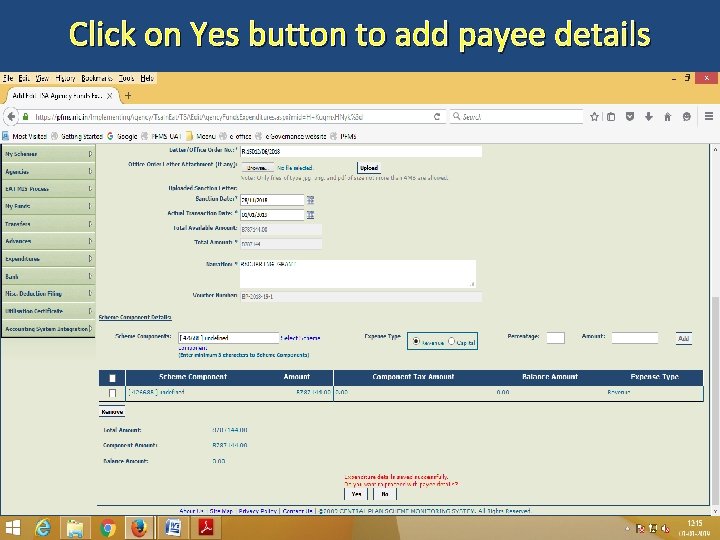Open Google bookmark in toolbar

[122, 136]
